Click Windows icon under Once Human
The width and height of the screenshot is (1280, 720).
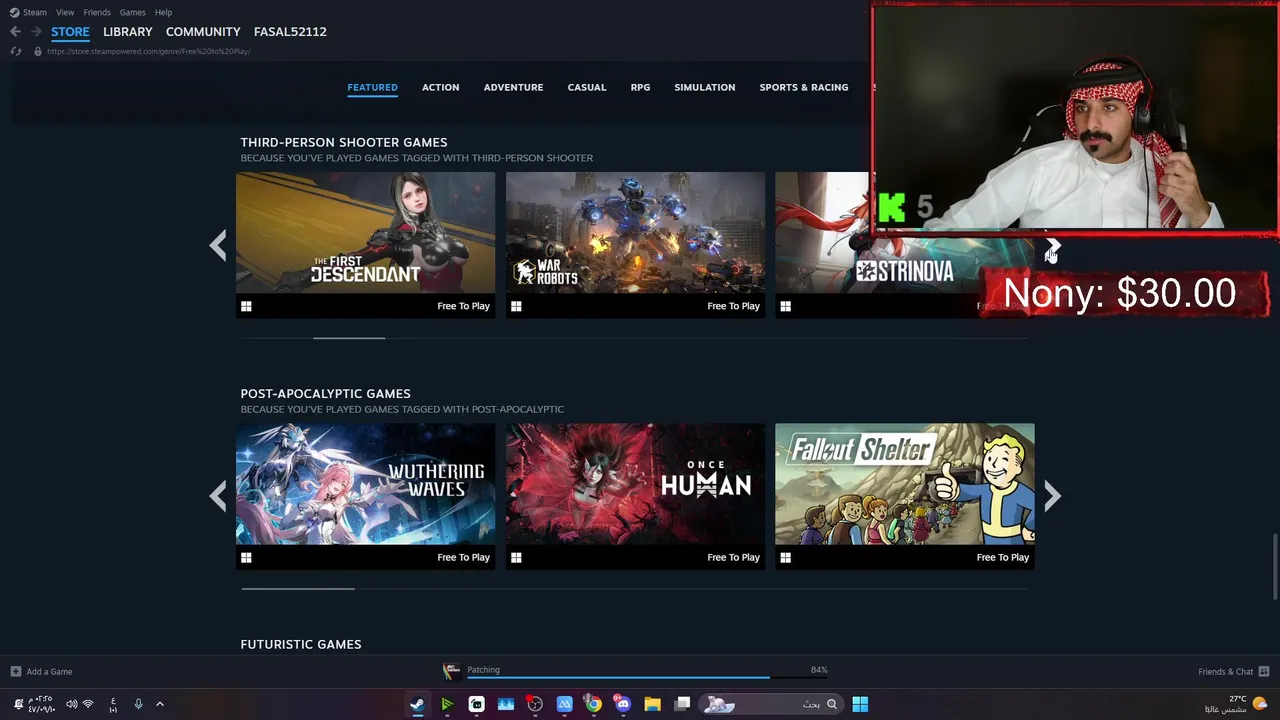coord(516,557)
